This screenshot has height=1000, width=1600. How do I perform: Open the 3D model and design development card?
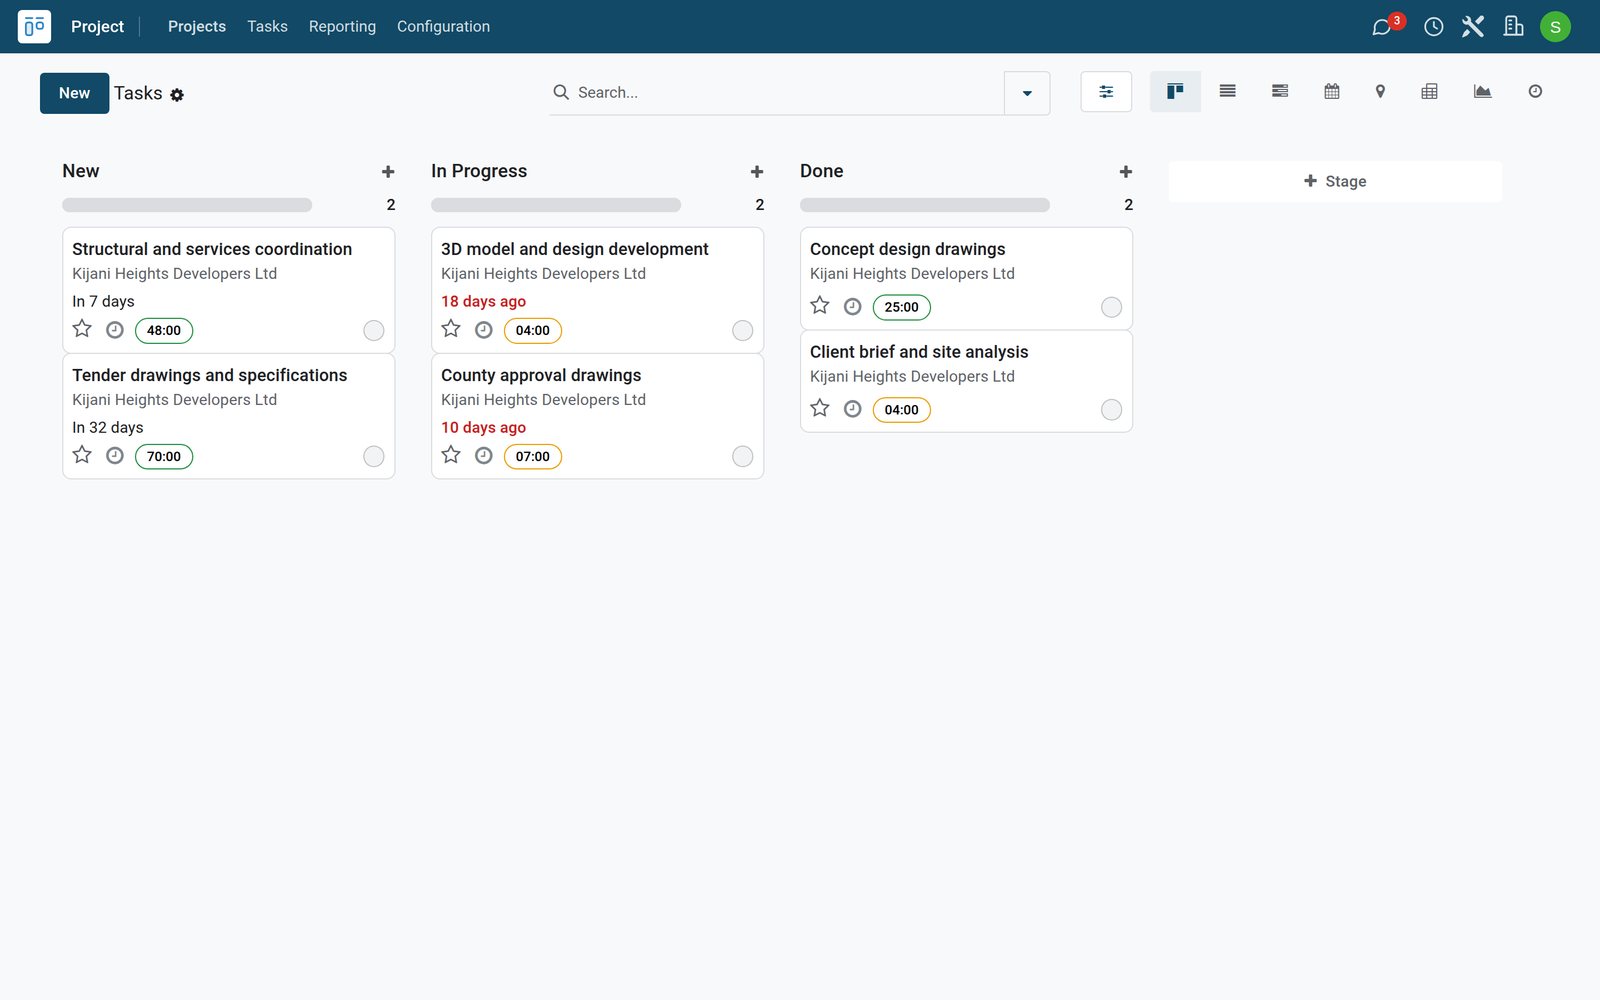click(x=597, y=290)
